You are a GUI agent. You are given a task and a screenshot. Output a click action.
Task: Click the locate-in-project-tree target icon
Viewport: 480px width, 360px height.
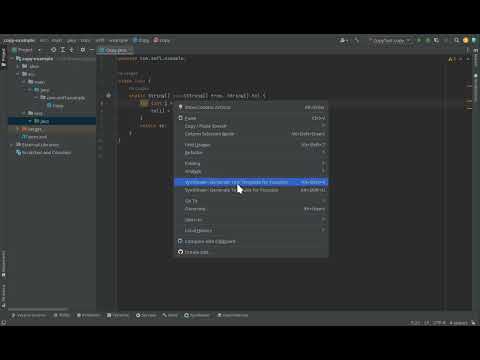click(x=53, y=50)
